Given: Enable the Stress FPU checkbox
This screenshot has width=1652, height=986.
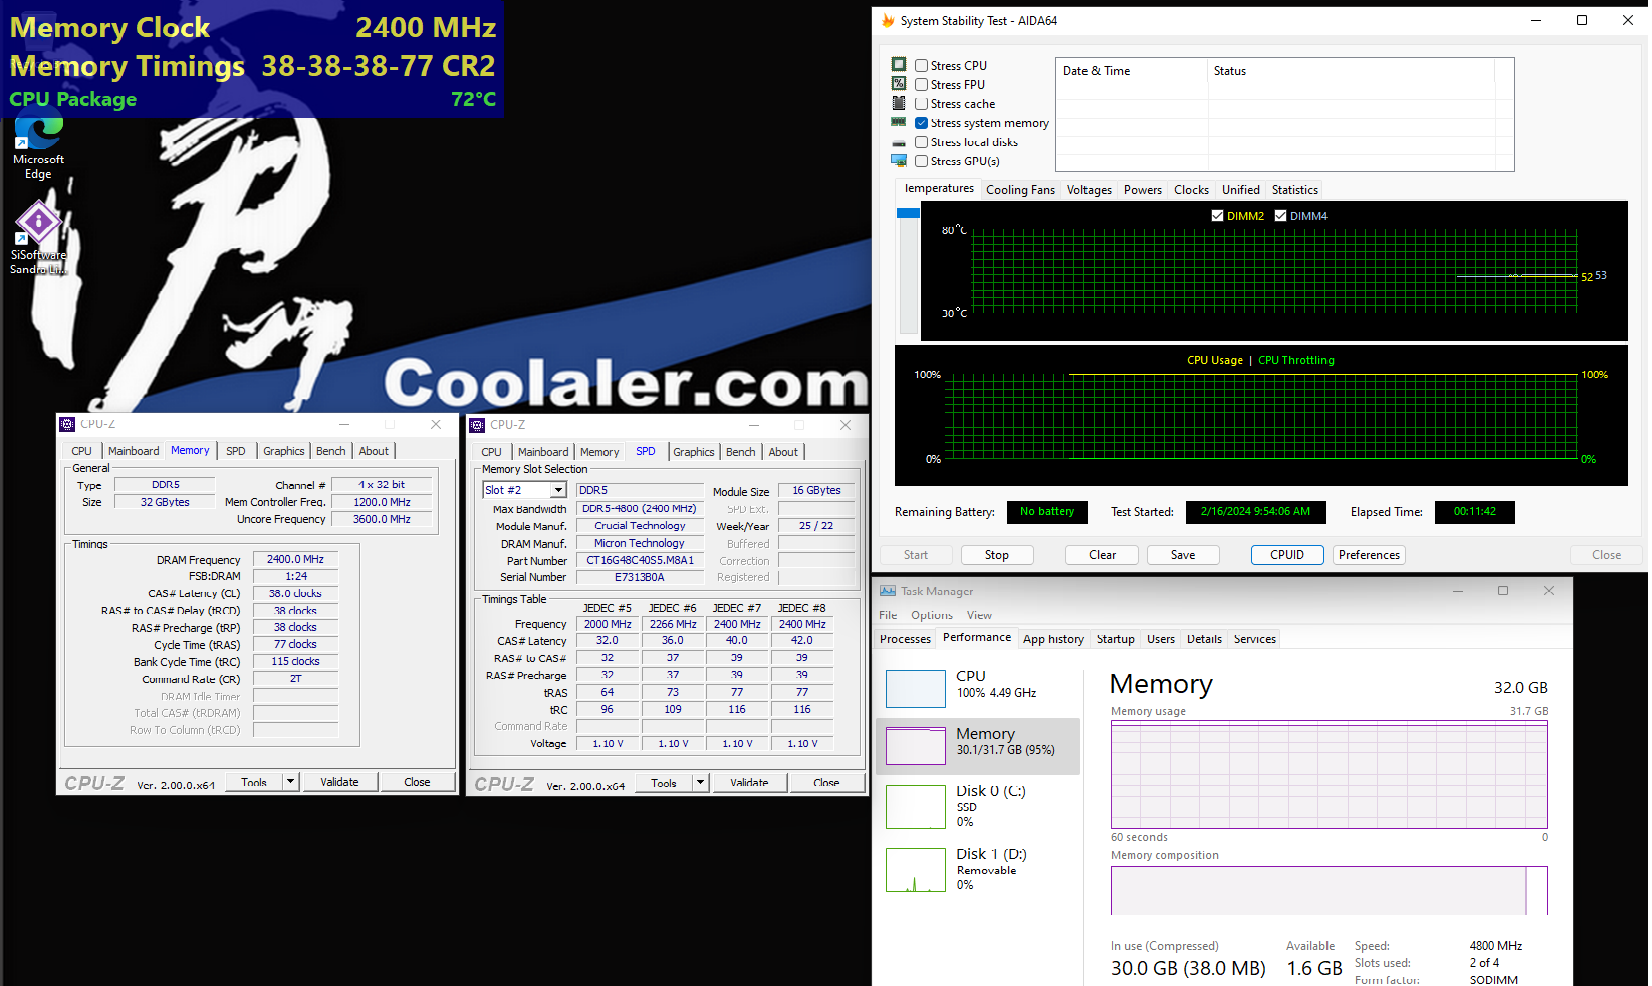Looking at the screenshot, I should [x=922, y=85].
